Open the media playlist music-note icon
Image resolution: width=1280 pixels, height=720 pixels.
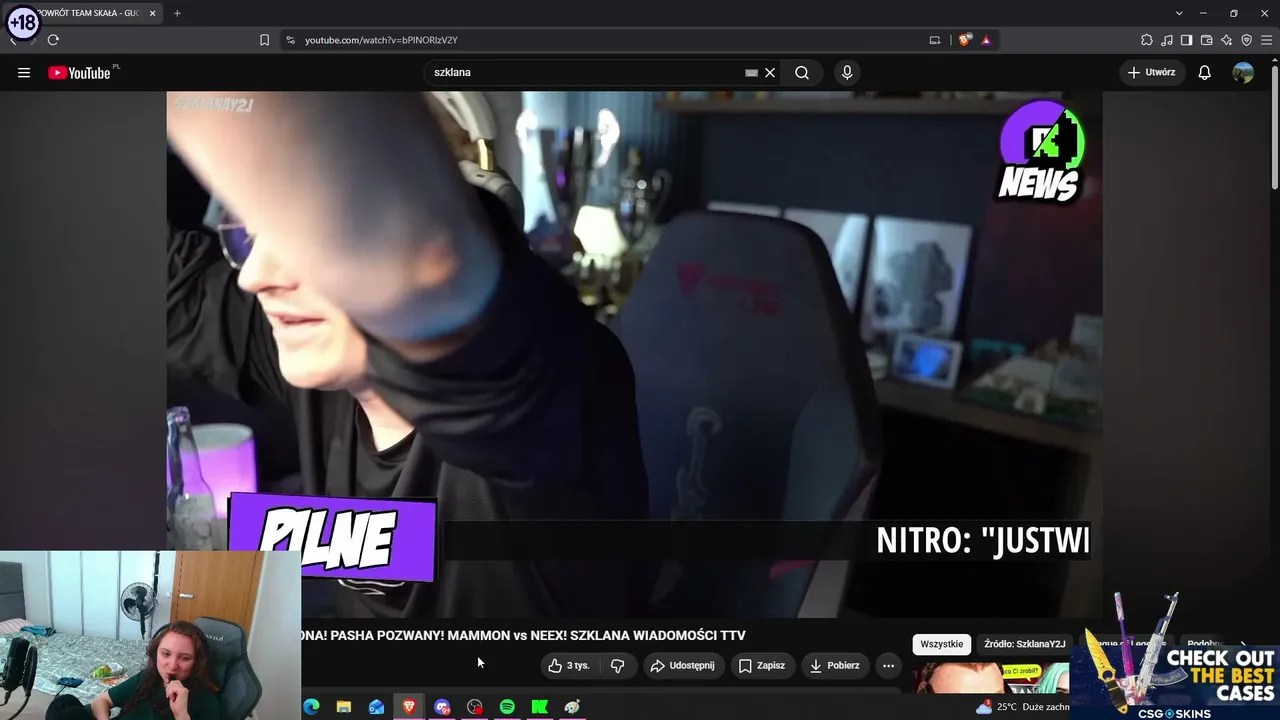1167,40
